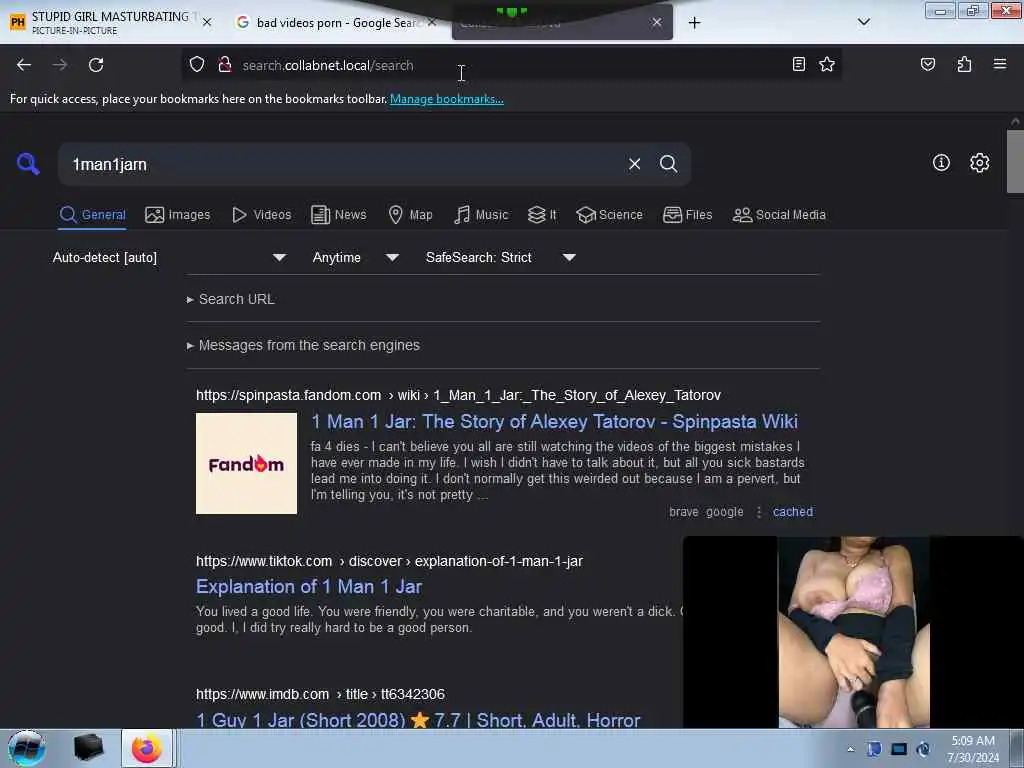Switch to Firefox in the taskbar
Screen dimensions: 1024x768
pos(147,748)
